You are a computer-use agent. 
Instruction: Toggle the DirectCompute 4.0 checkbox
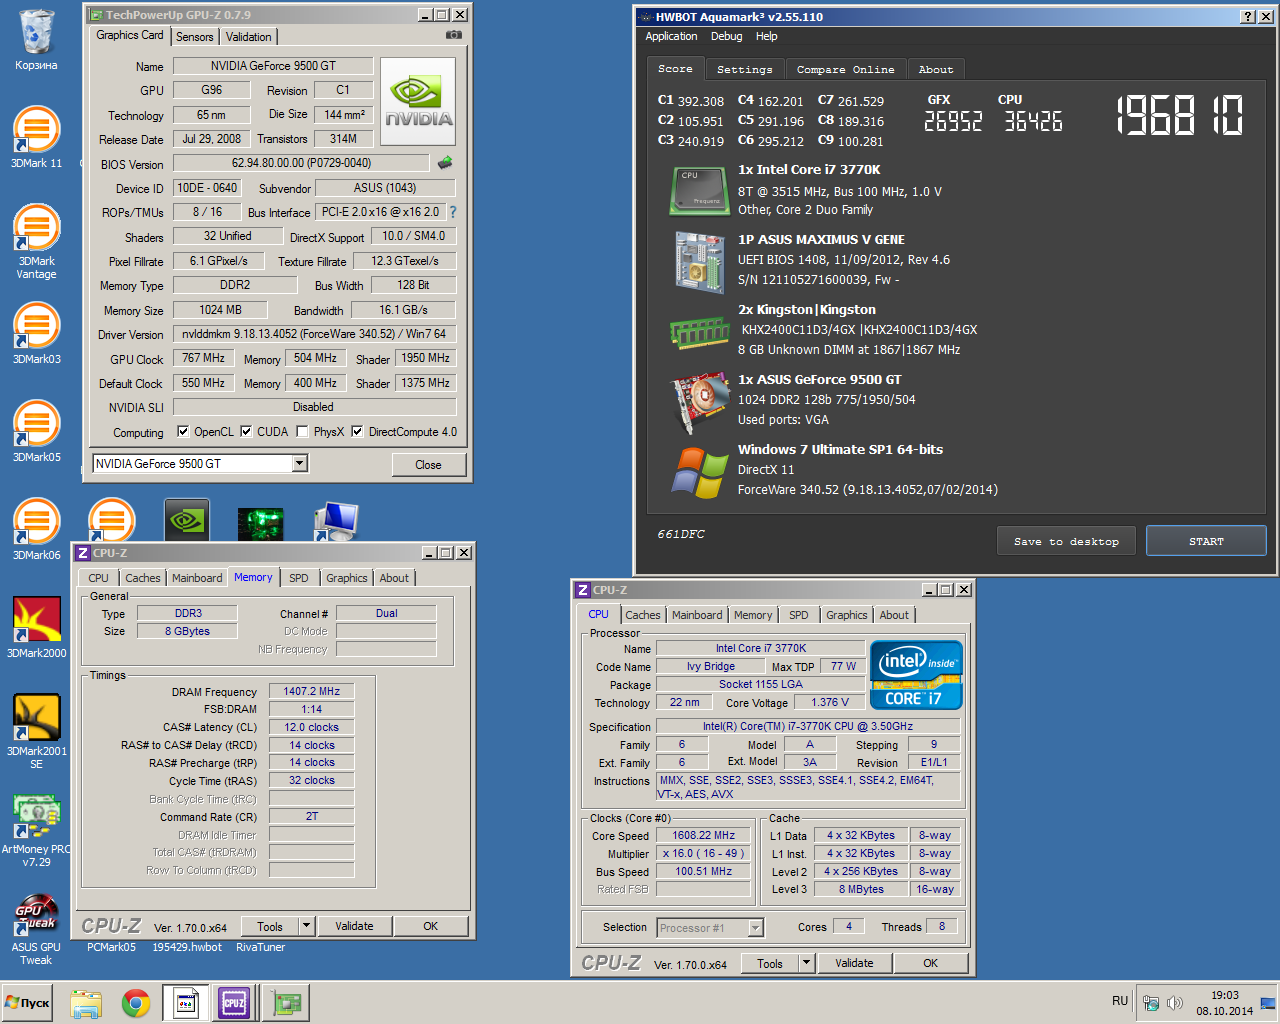point(357,432)
